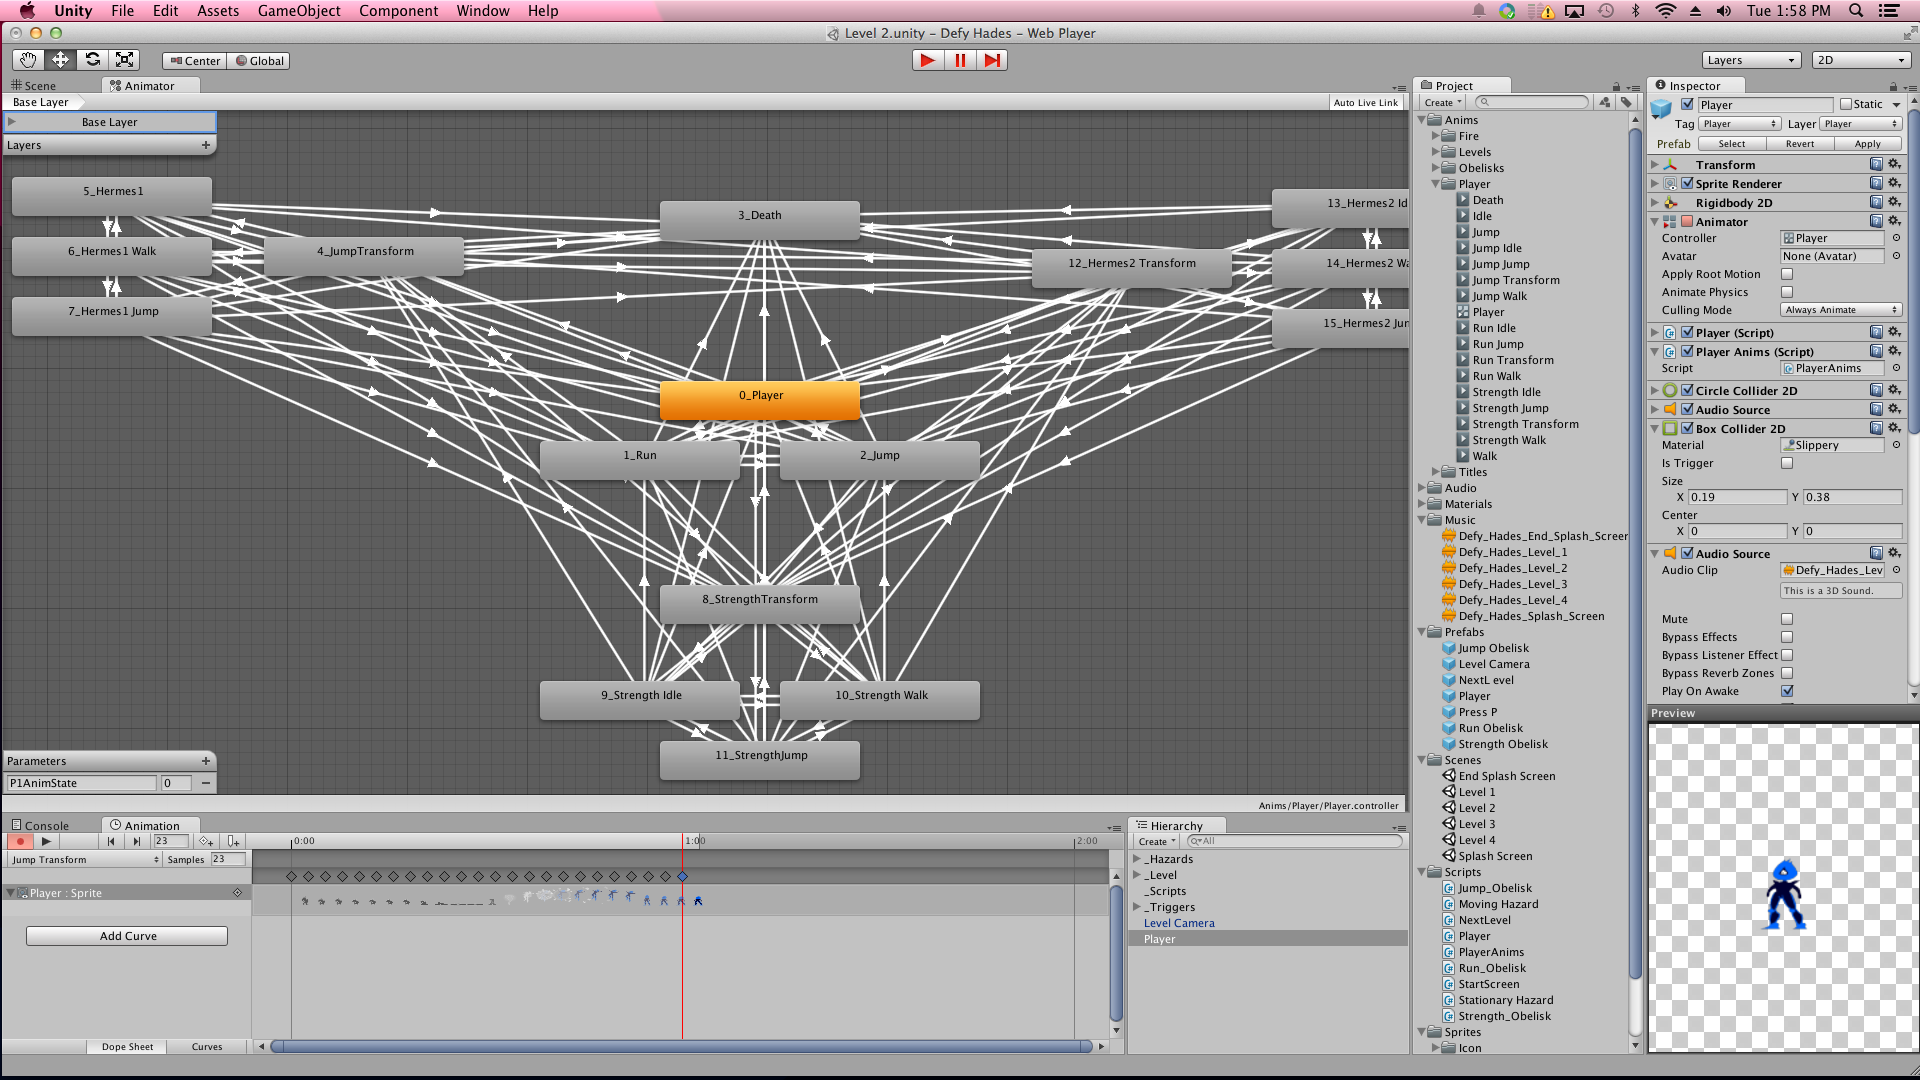The image size is (1920, 1080).
Task: Play the animation clip preview
Action: tap(46, 842)
